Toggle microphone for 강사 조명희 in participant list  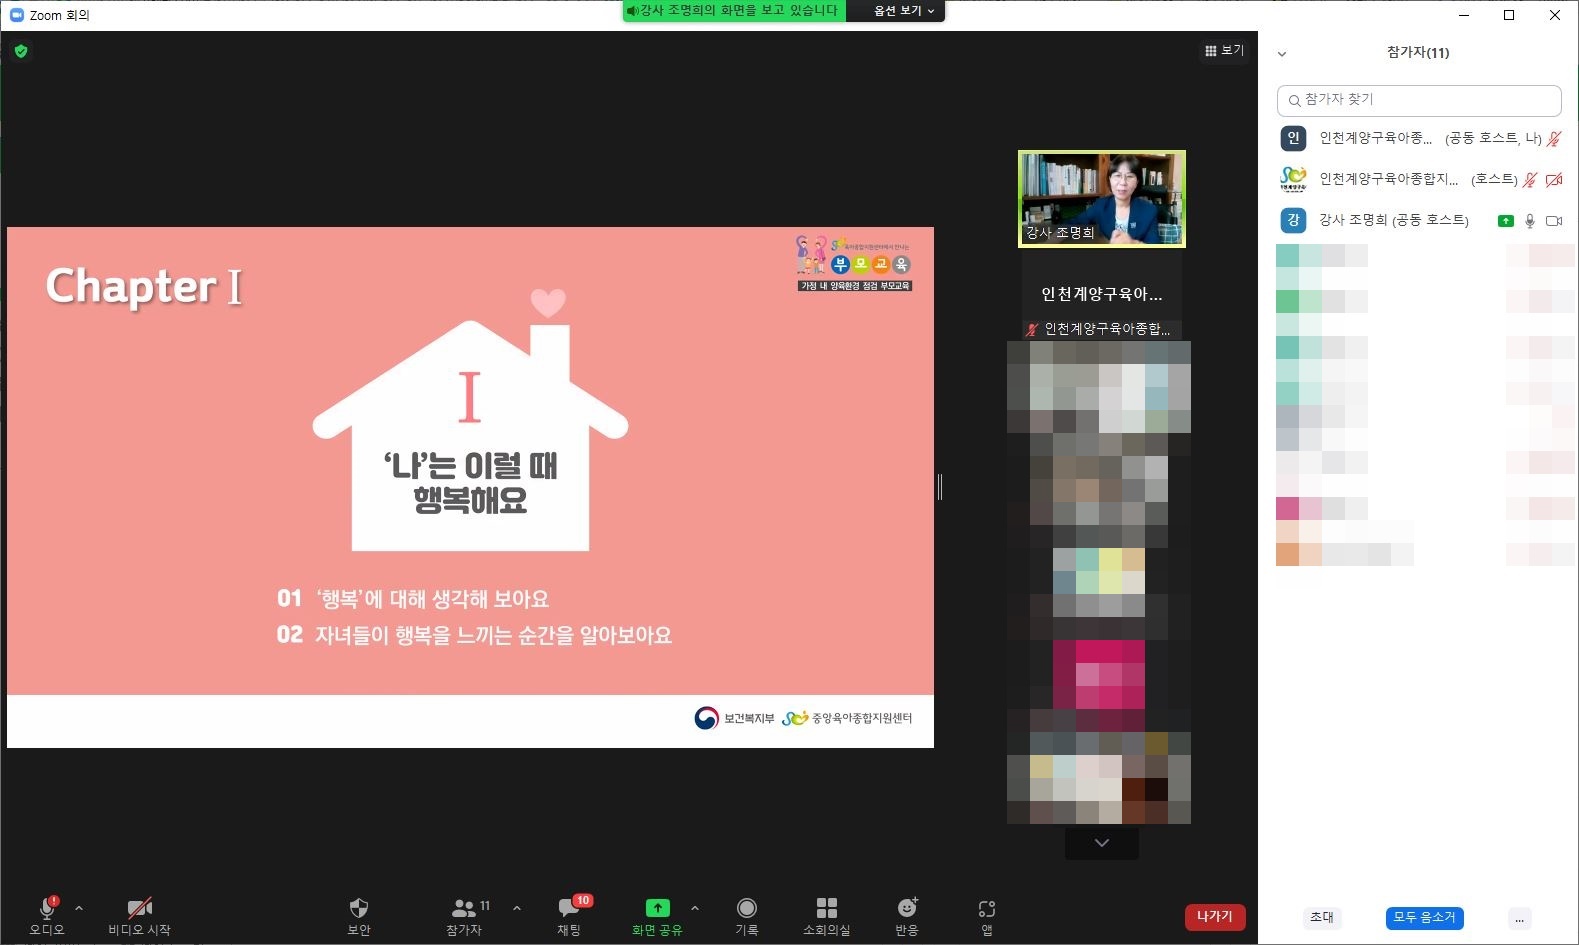1529,221
